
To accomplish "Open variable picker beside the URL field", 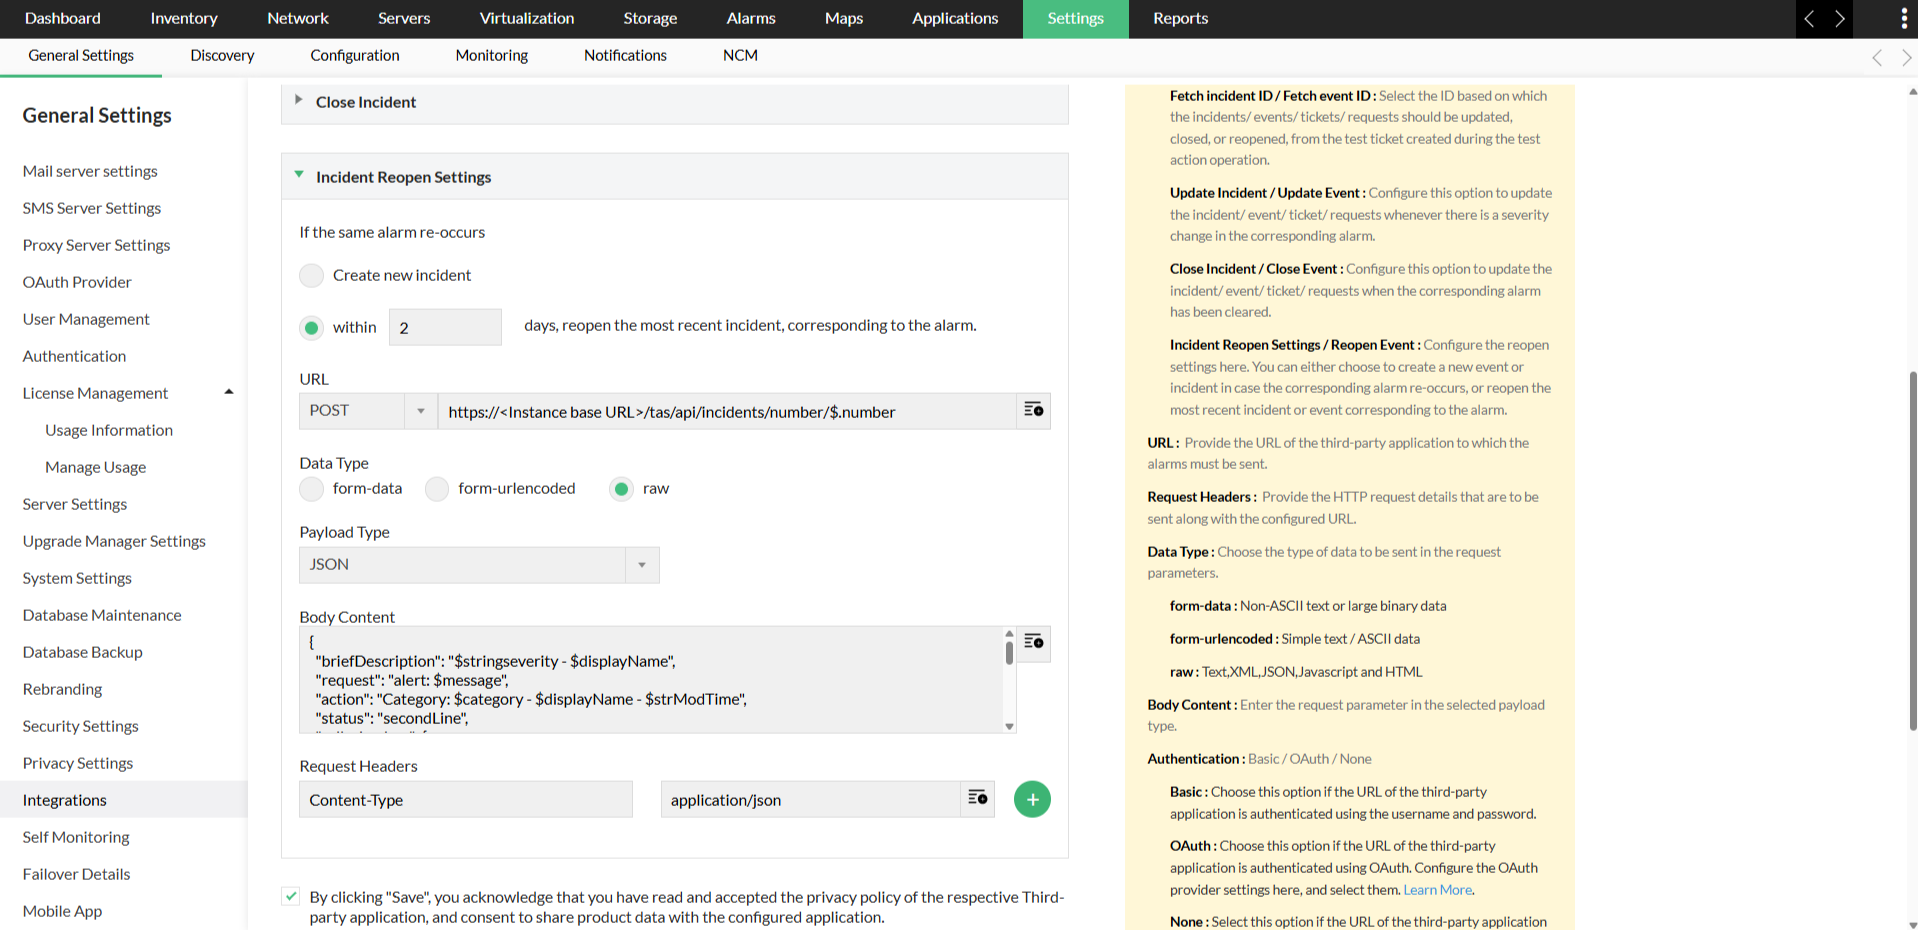I will coord(1032,411).
